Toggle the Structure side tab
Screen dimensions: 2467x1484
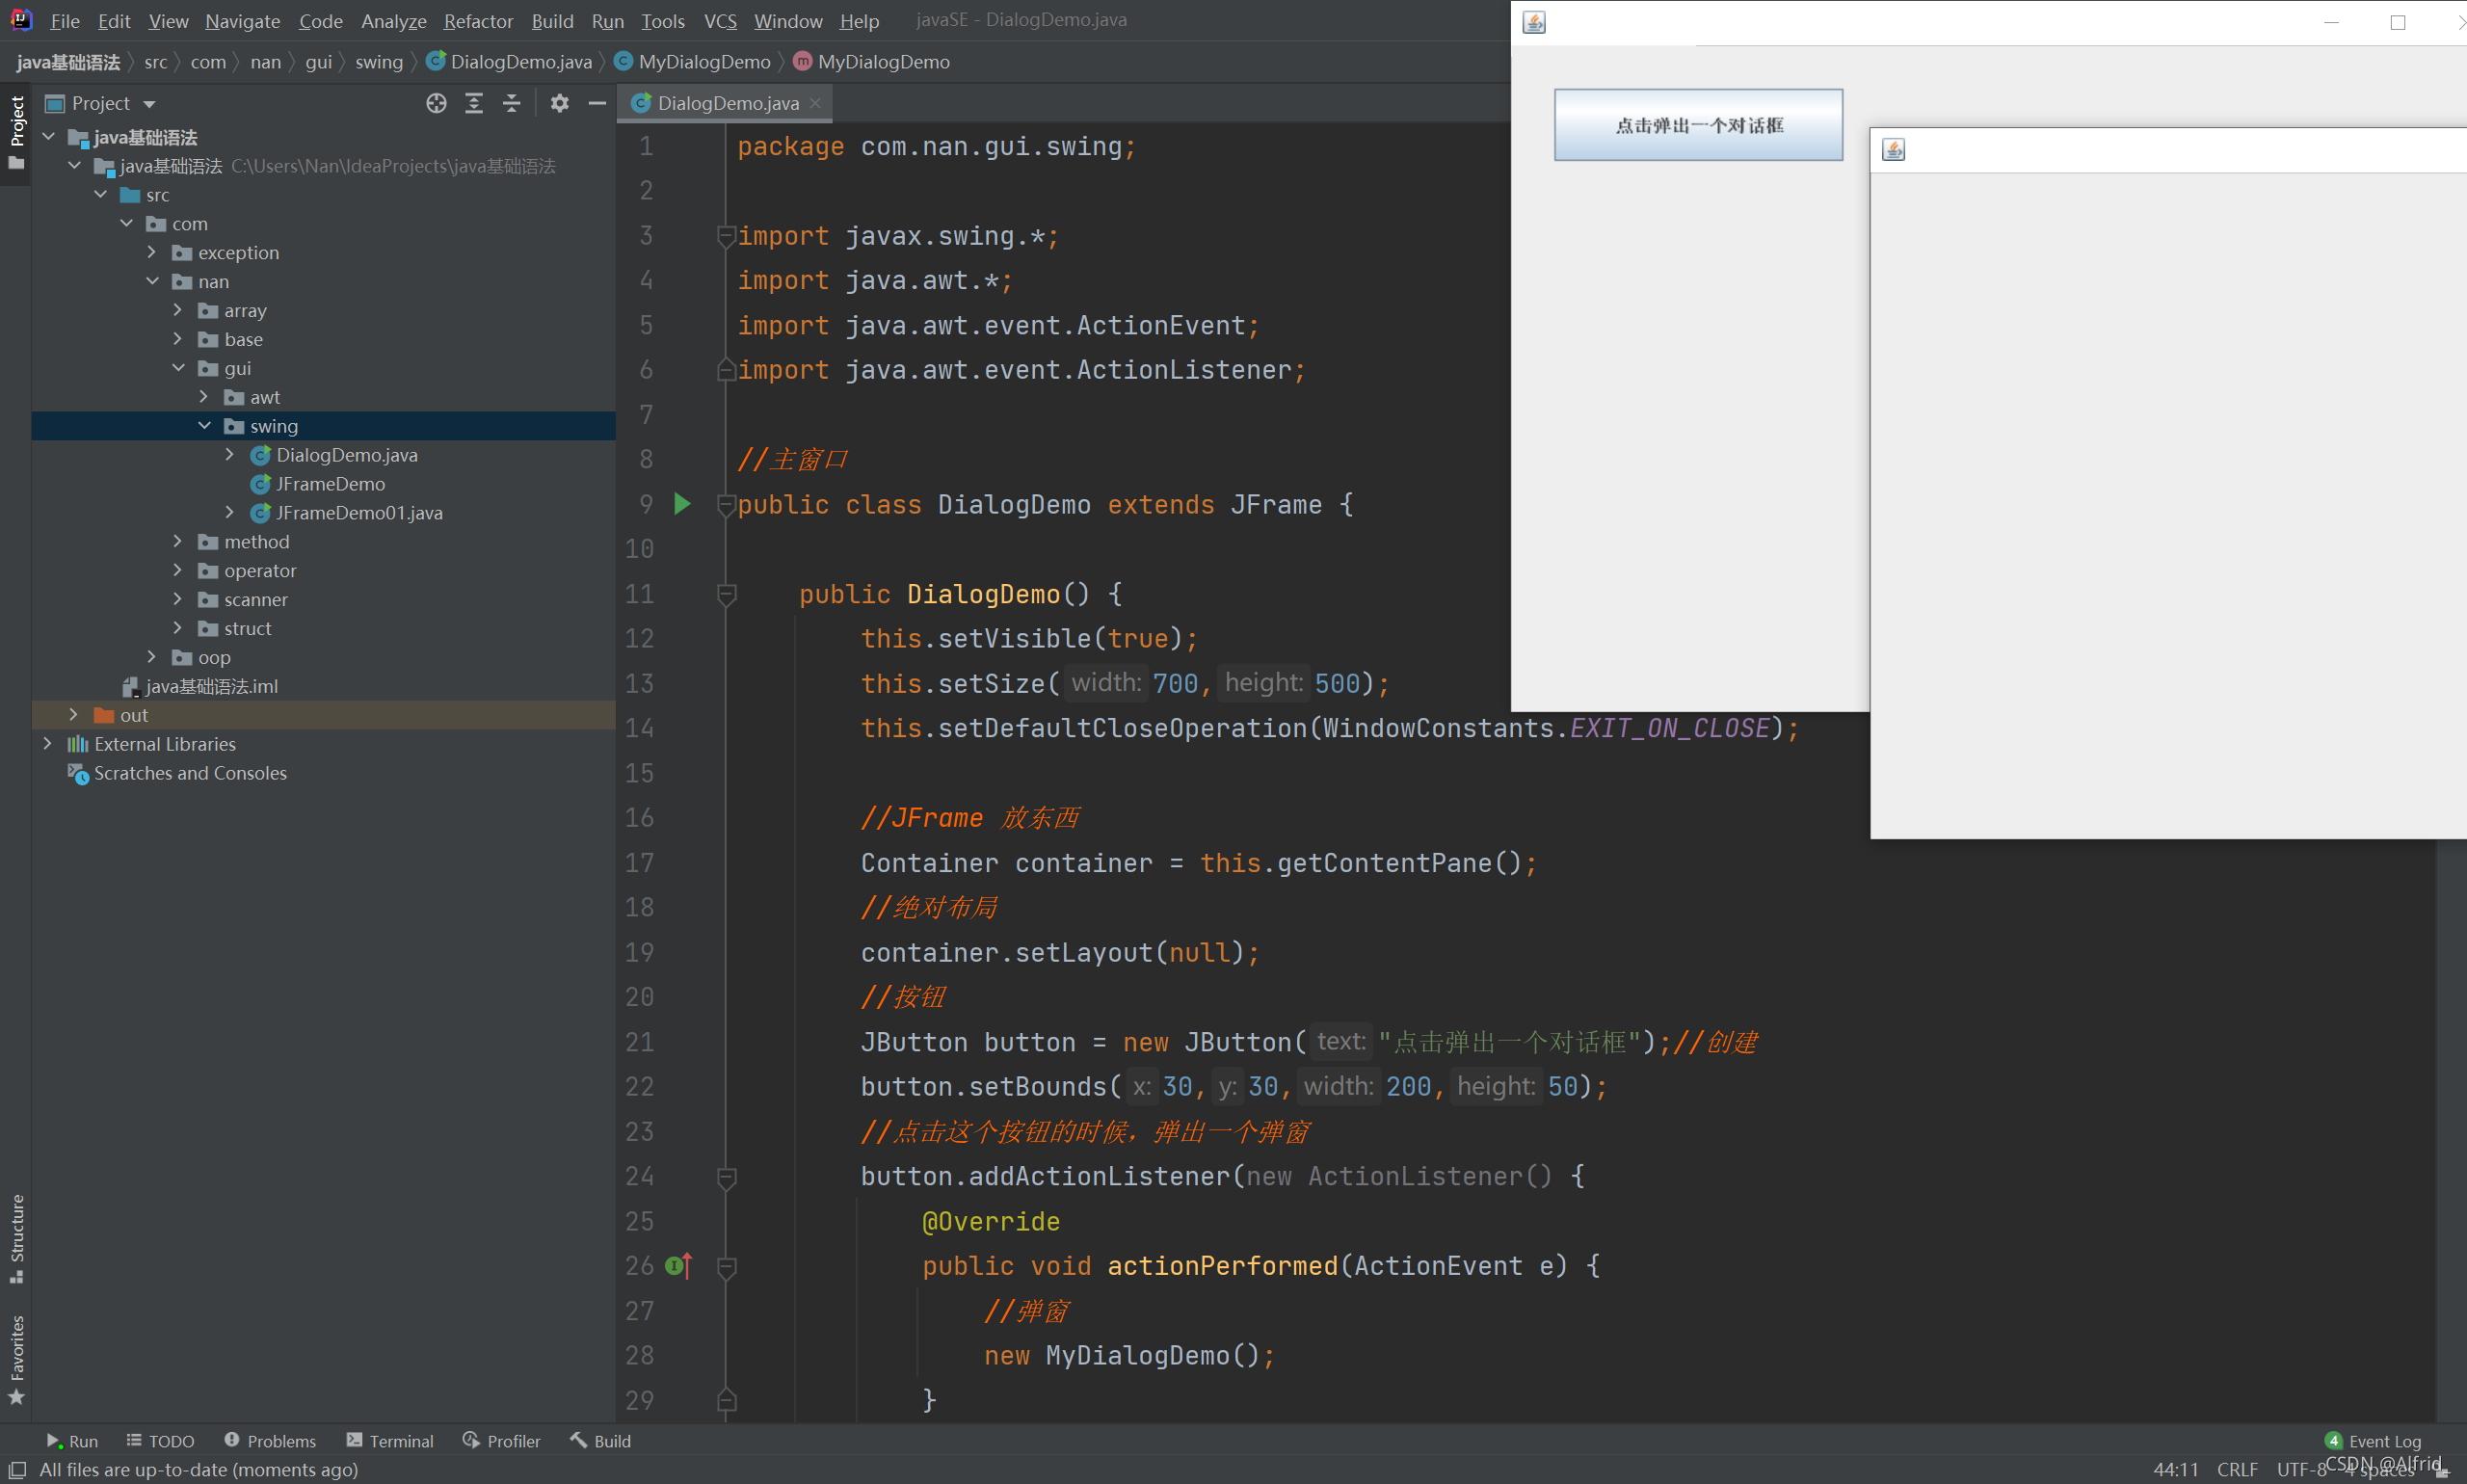[x=16, y=1239]
